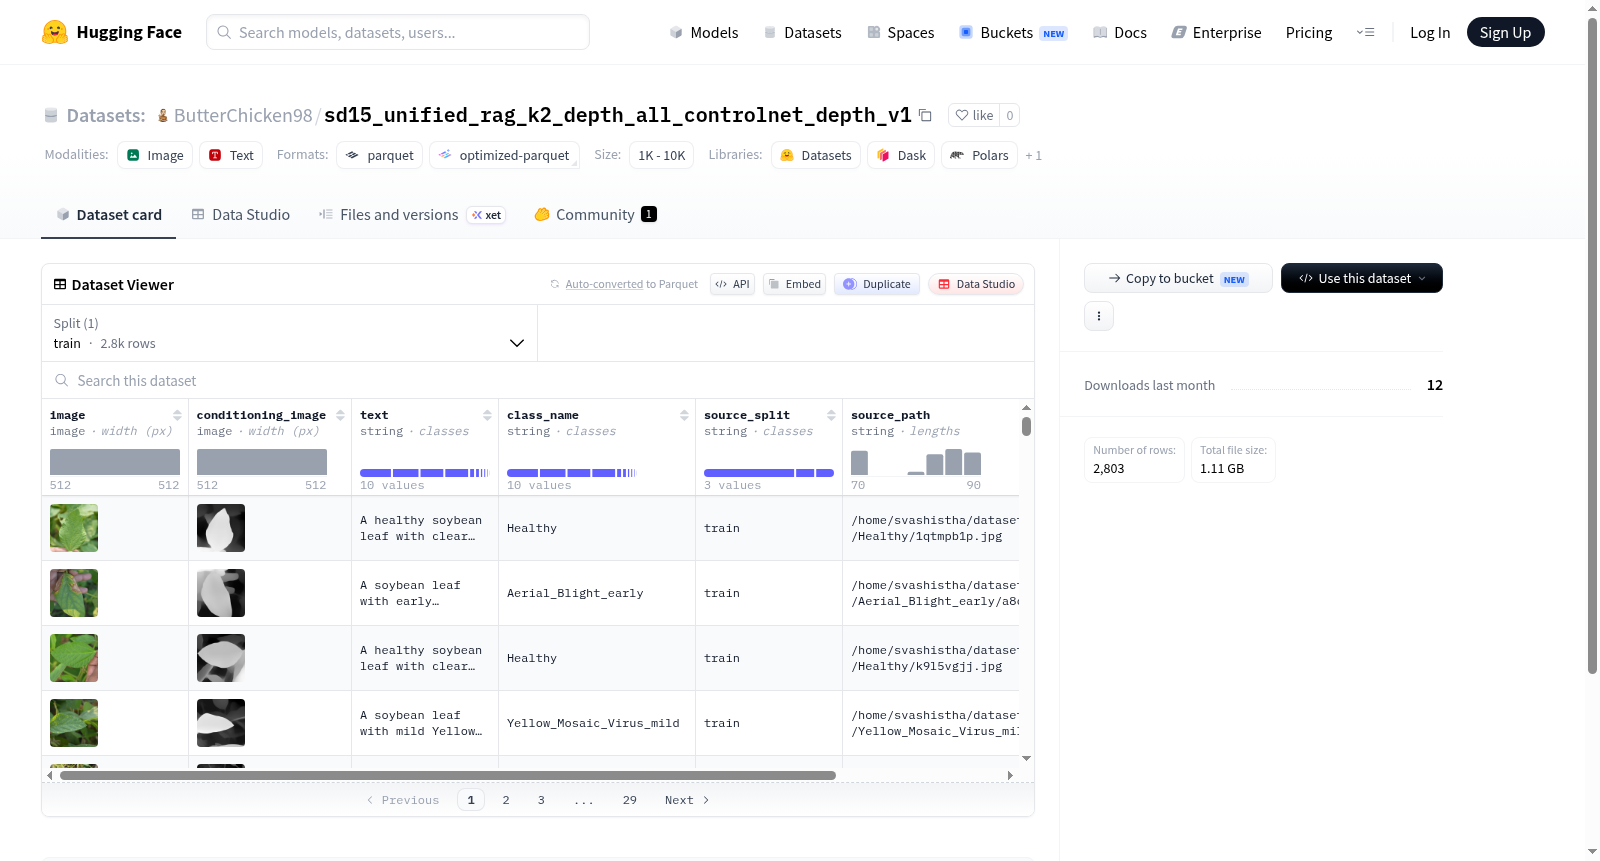Switch to the Data Studio tab

tap(241, 214)
